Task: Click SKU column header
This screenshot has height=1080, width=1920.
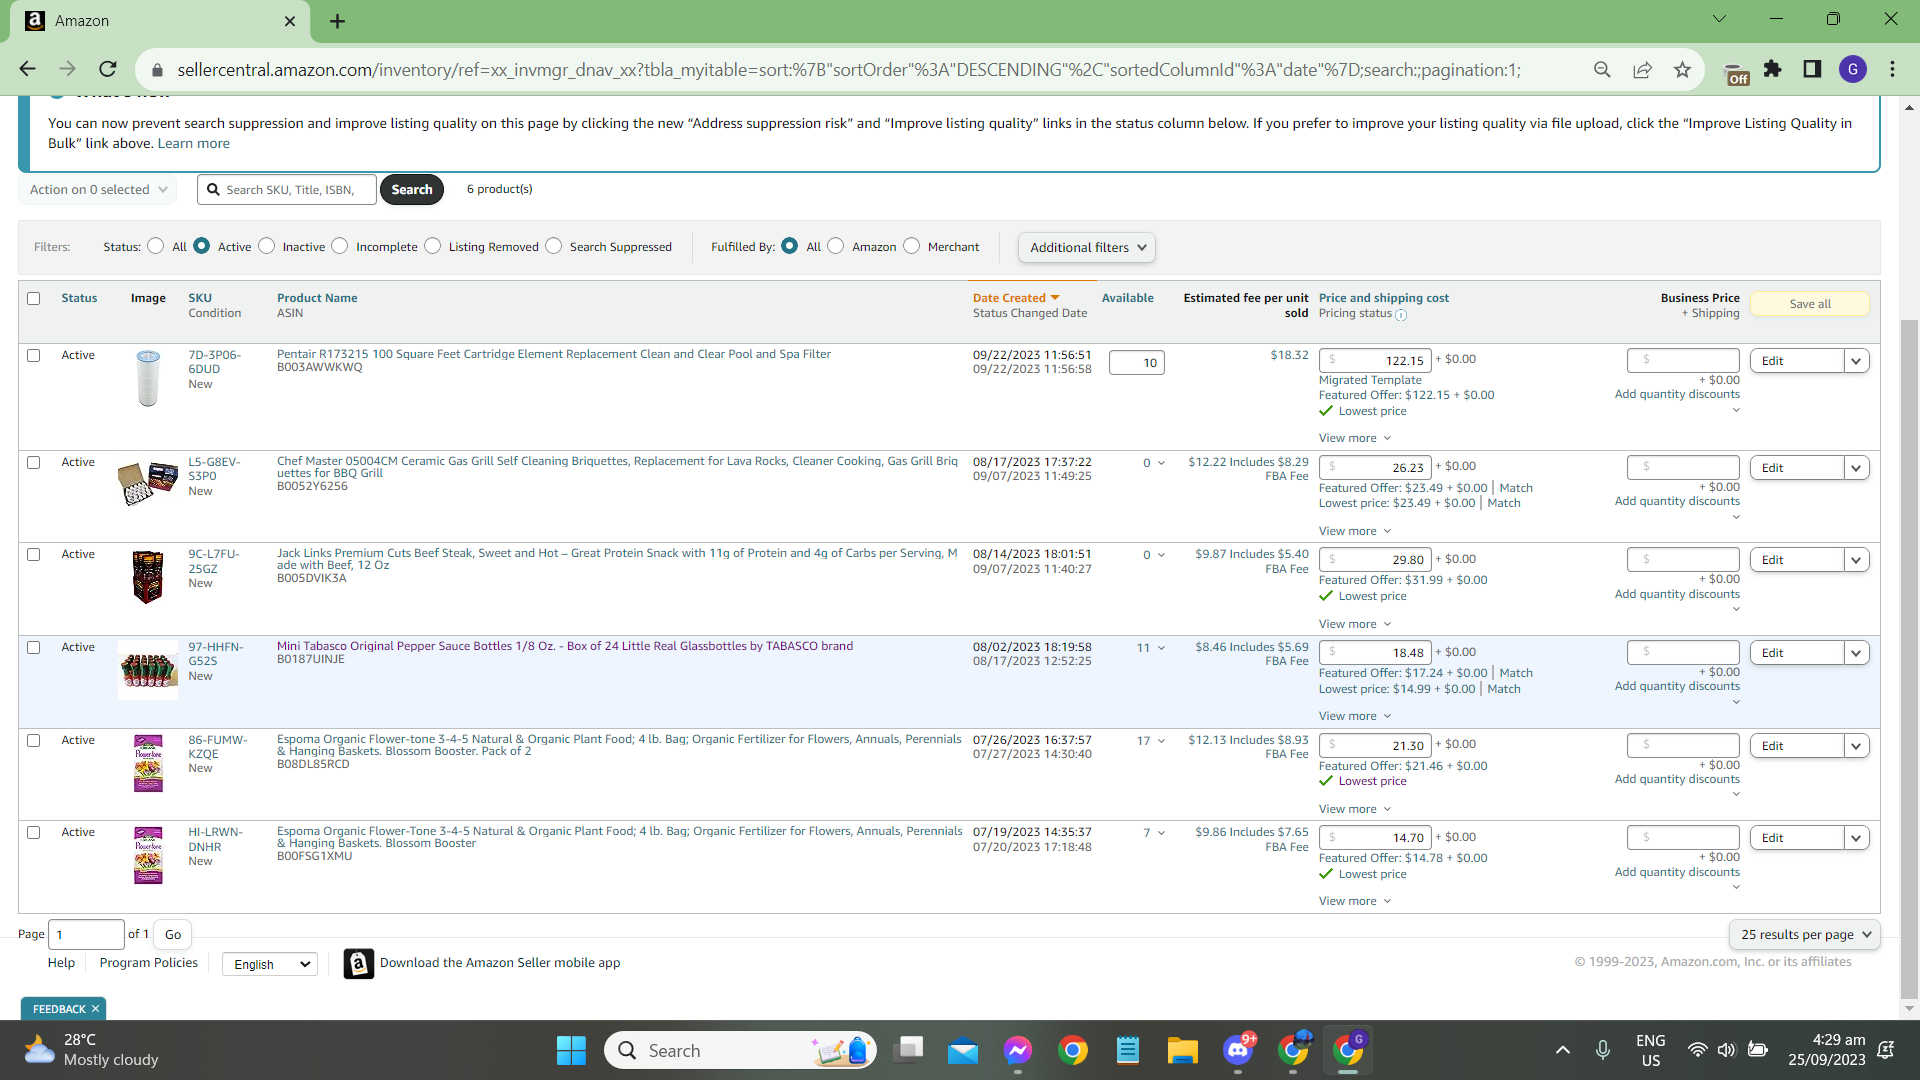Action: (200, 298)
